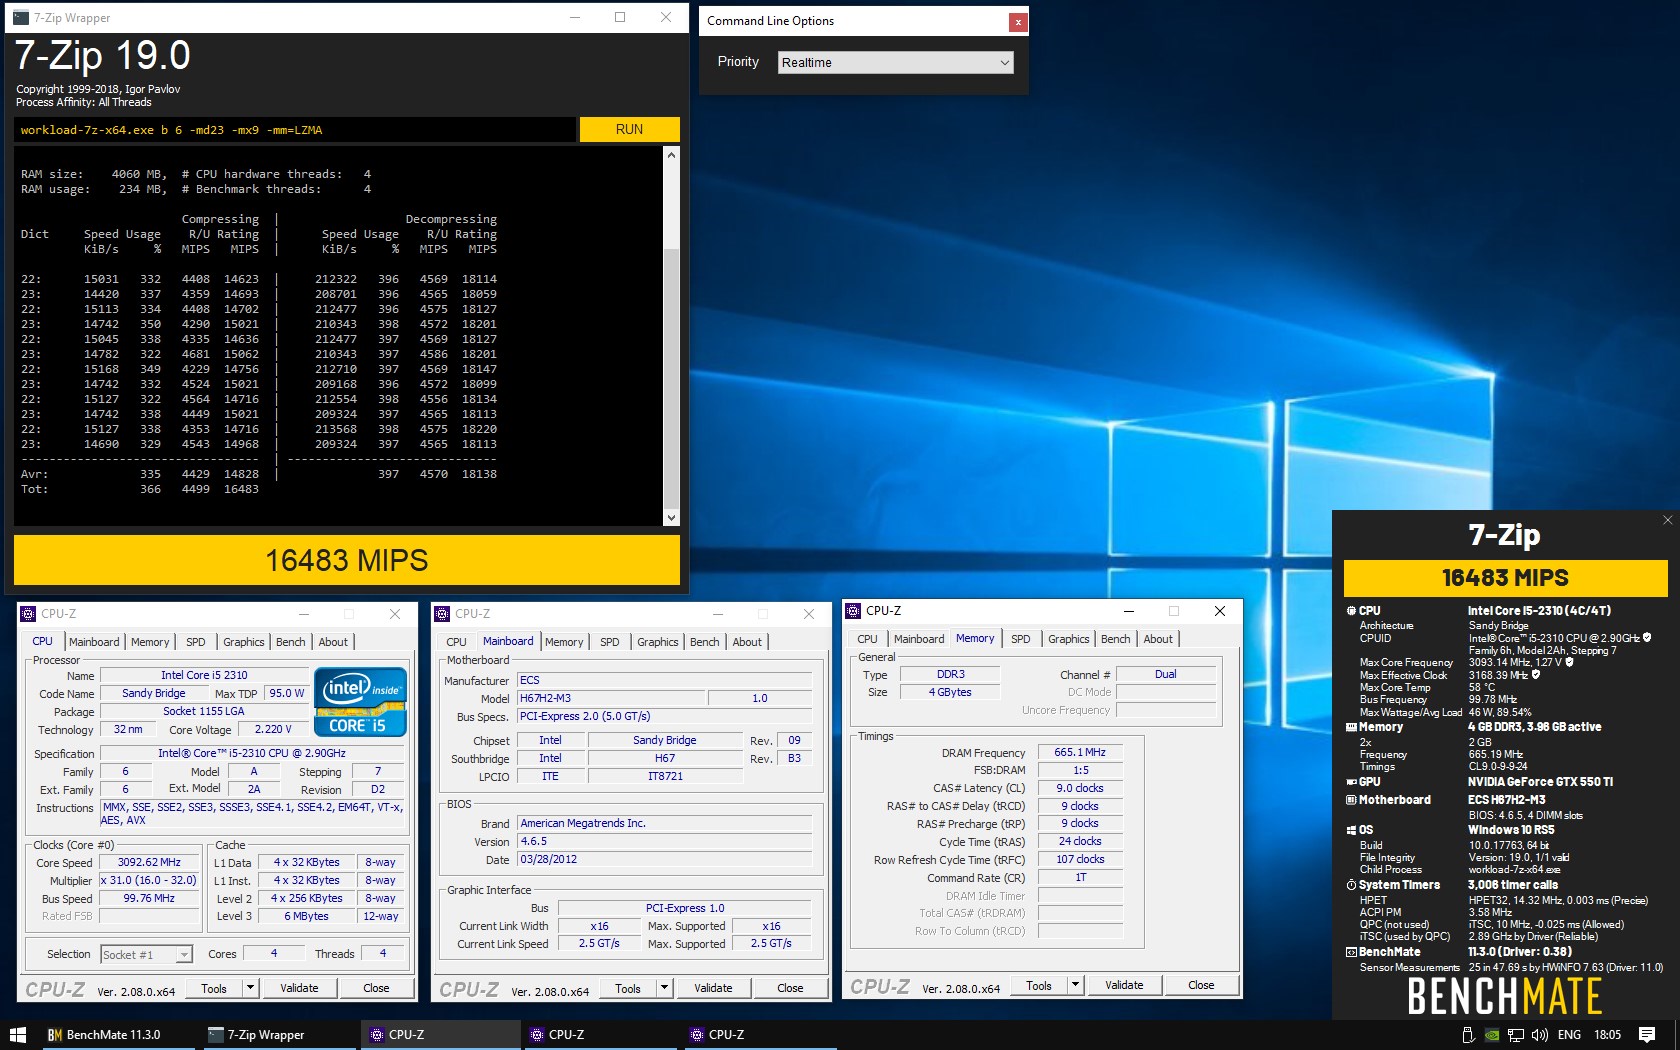Image resolution: width=1680 pixels, height=1050 pixels.
Task: Open SPD tab in the middle CPU-Z window
Action: [x=610, y=642]
